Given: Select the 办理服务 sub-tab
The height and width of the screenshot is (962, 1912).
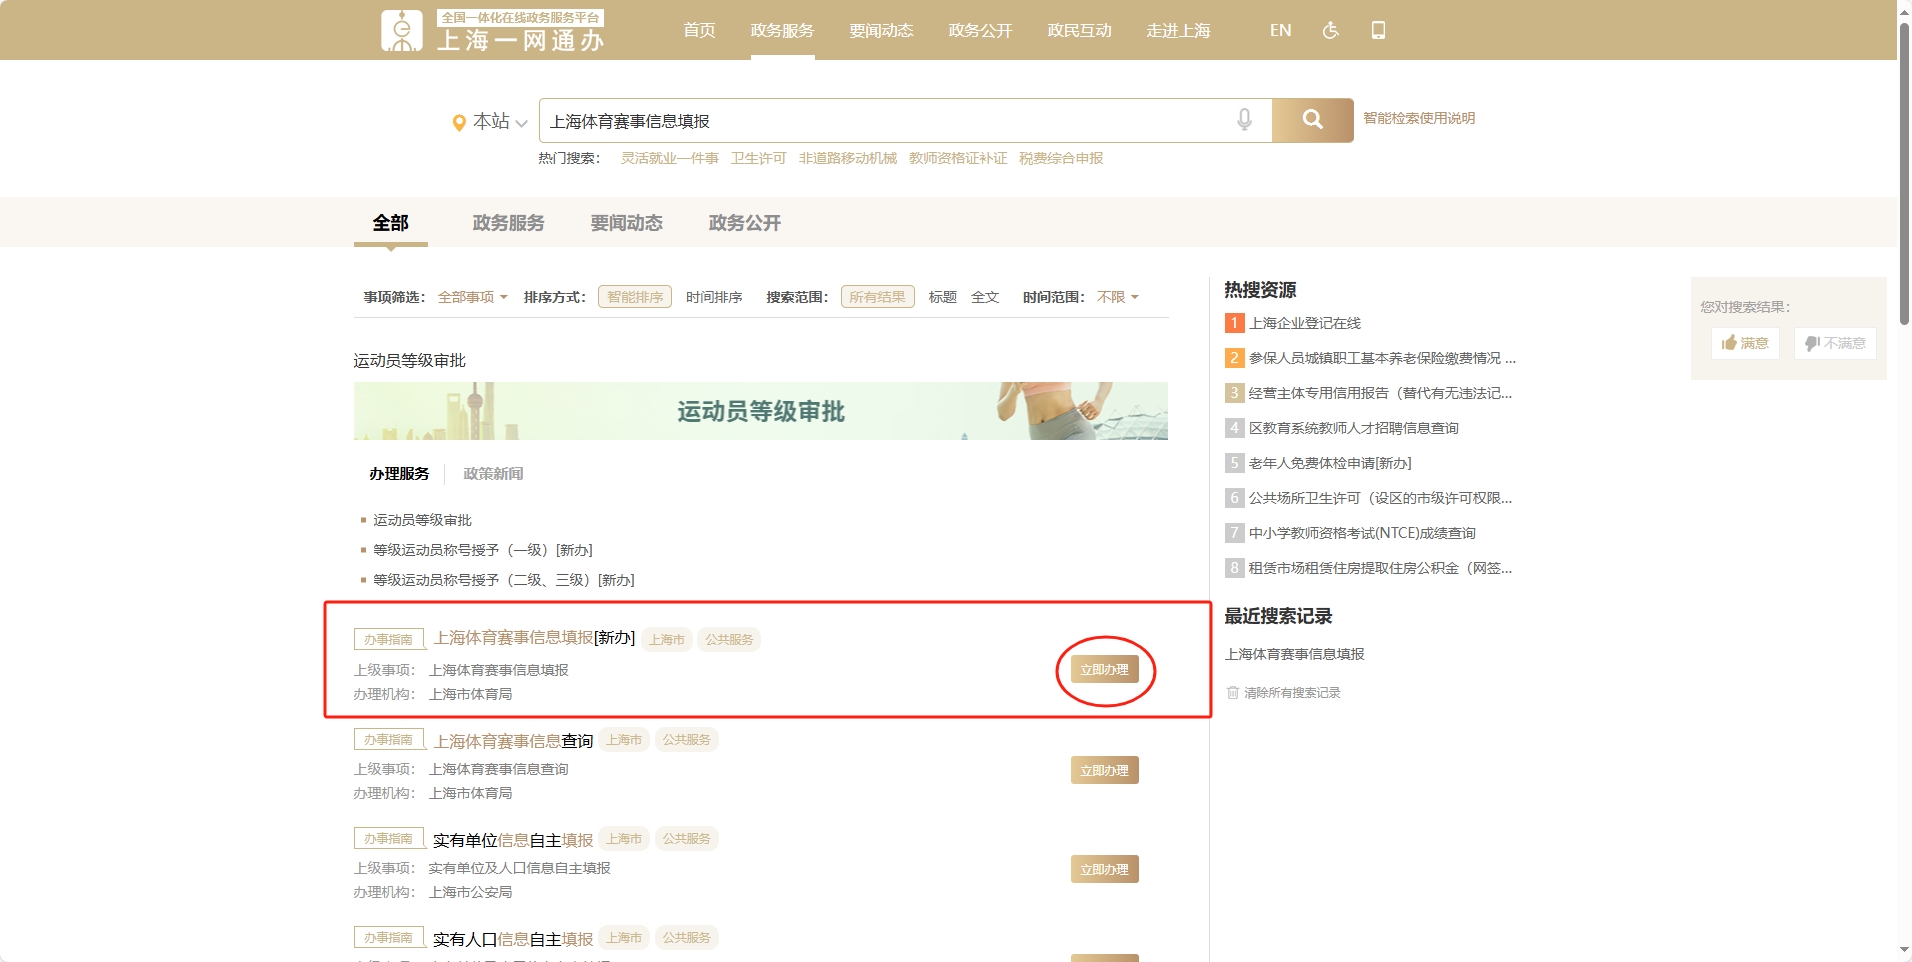Looking at the screenshot, I should point(399,473).
